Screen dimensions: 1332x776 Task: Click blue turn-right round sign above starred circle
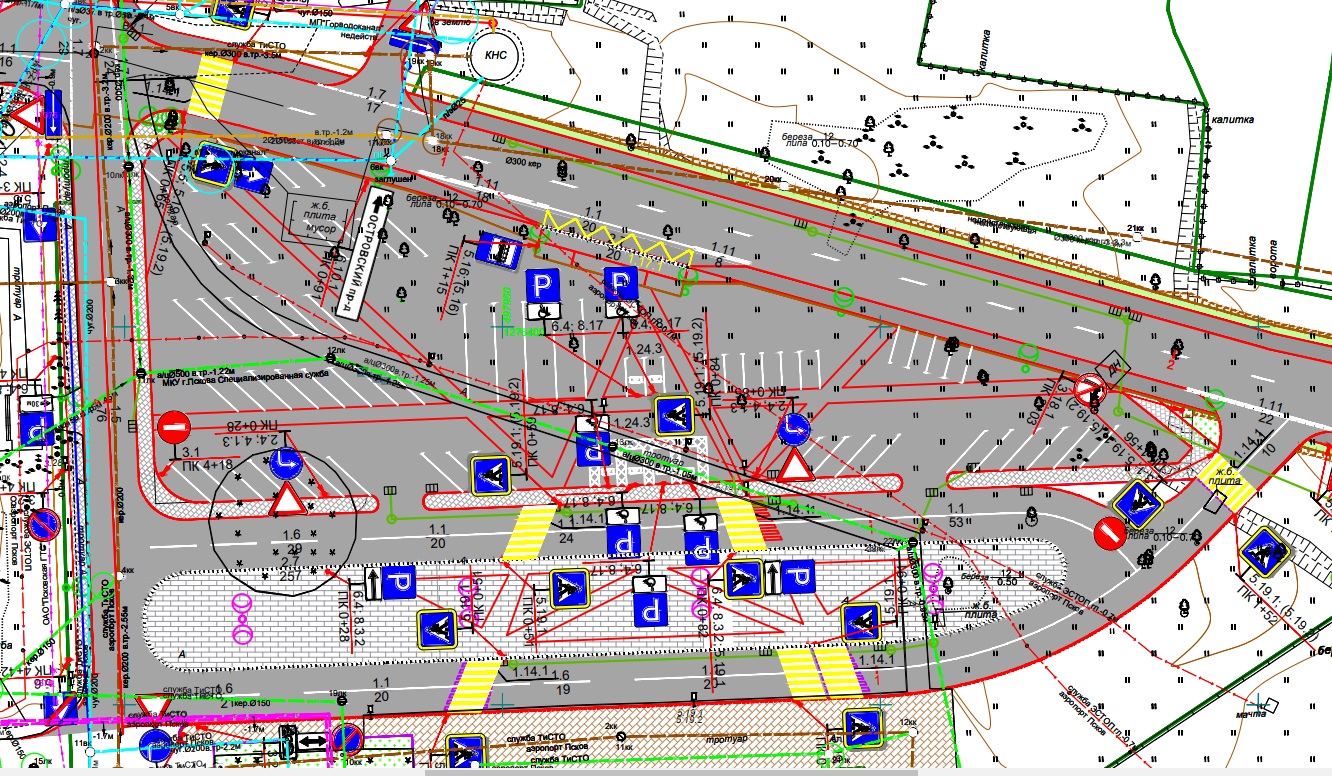pos(286,465)
